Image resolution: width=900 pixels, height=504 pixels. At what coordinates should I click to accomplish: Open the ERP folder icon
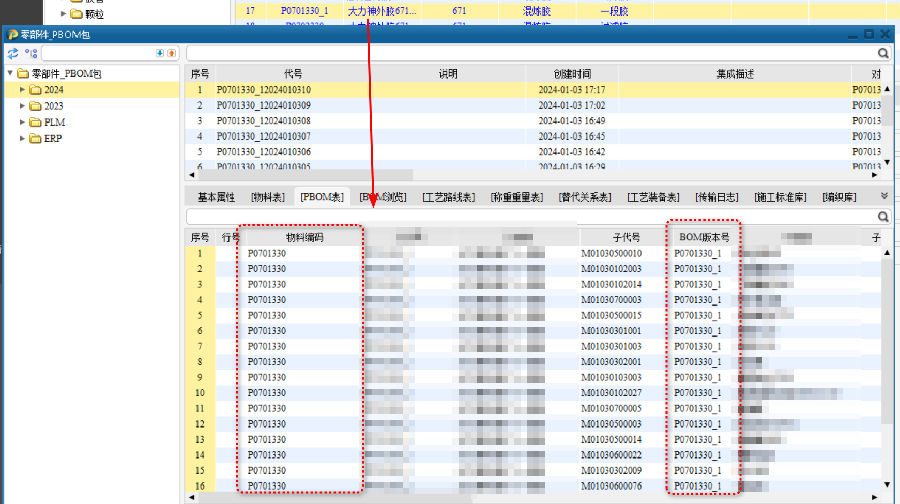tap(36, 138)
